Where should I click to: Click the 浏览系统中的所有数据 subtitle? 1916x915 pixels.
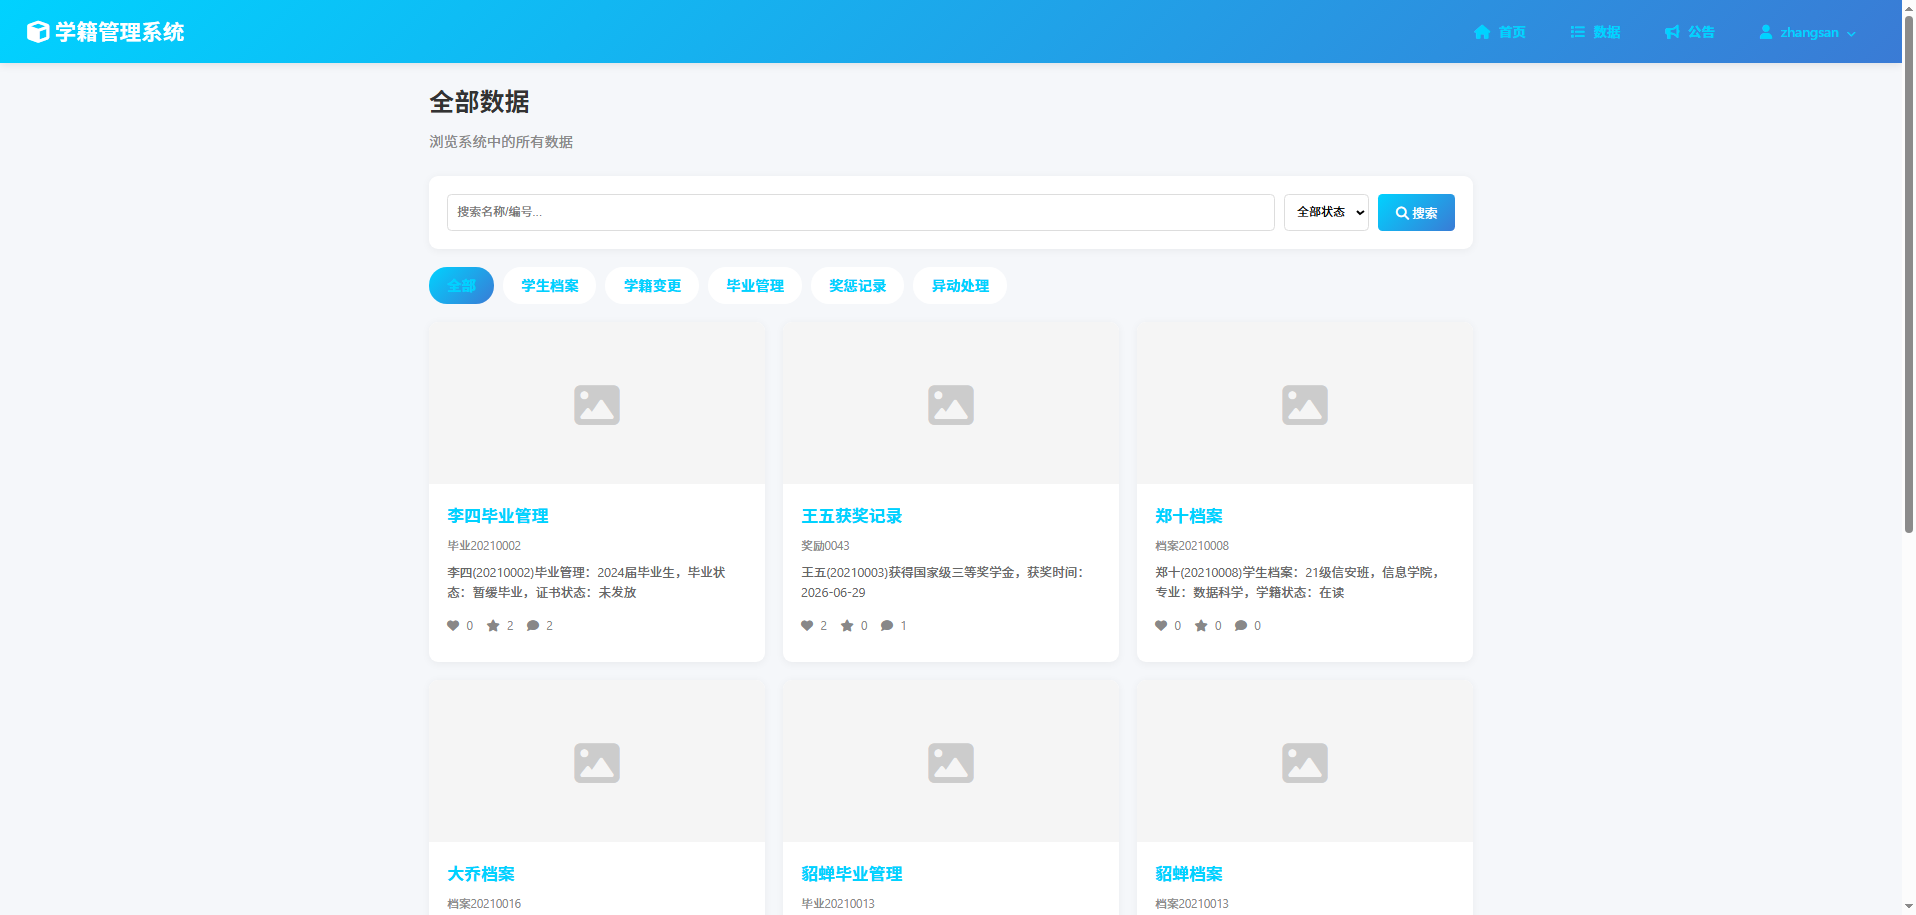pos(501,142)
